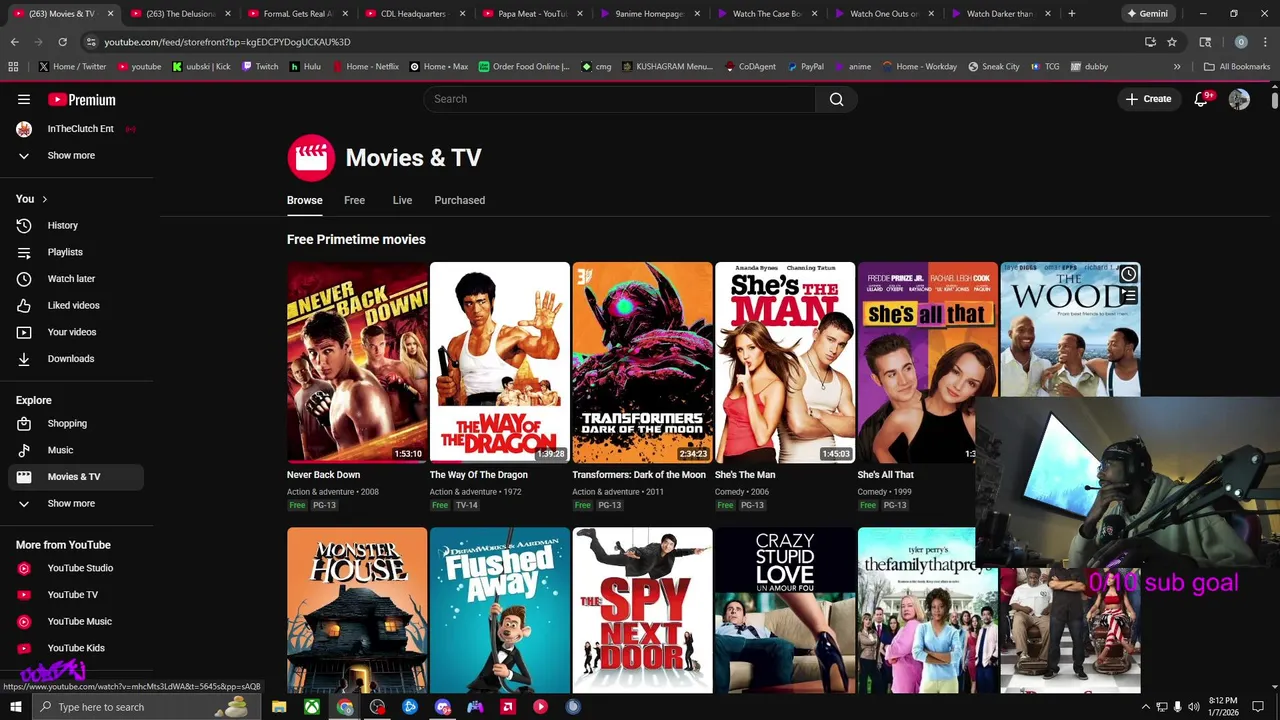Open the notifications bell
Image resolution: width=1280 pixels, height=720 pixels.
click(x=1202, y=99)
